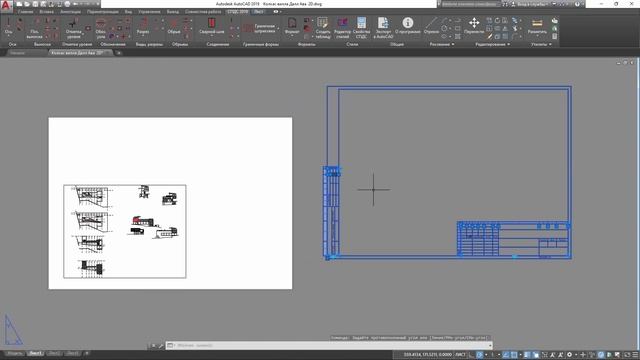Screen dimensions: 640x360
Task: Click annotation monitor plus icon in status bar
Action: [583, 355]
